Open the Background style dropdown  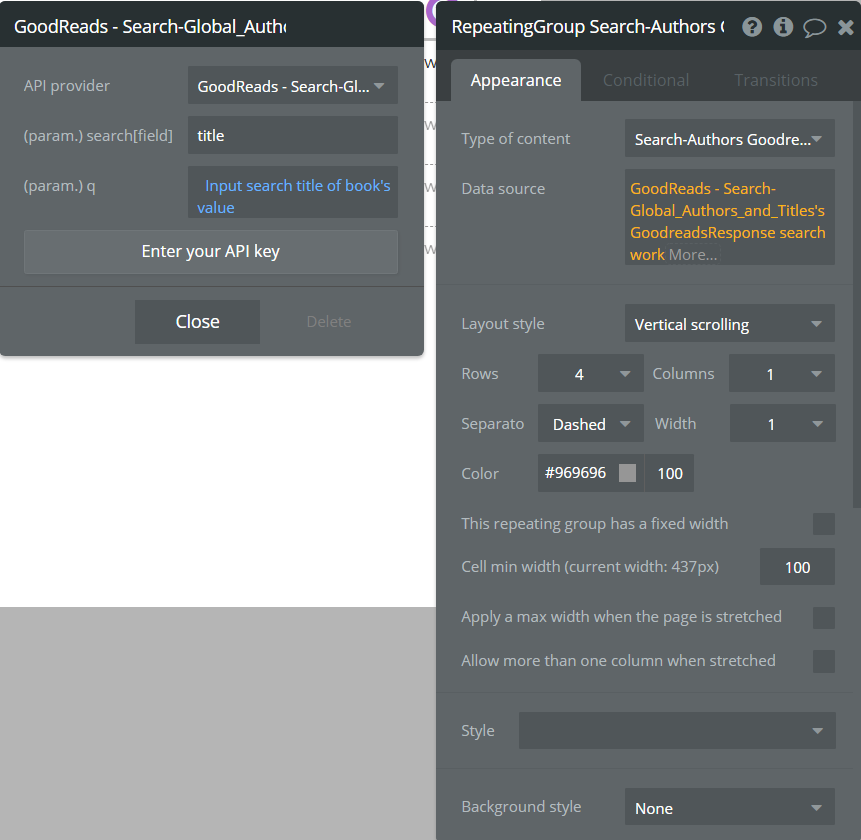729,807
